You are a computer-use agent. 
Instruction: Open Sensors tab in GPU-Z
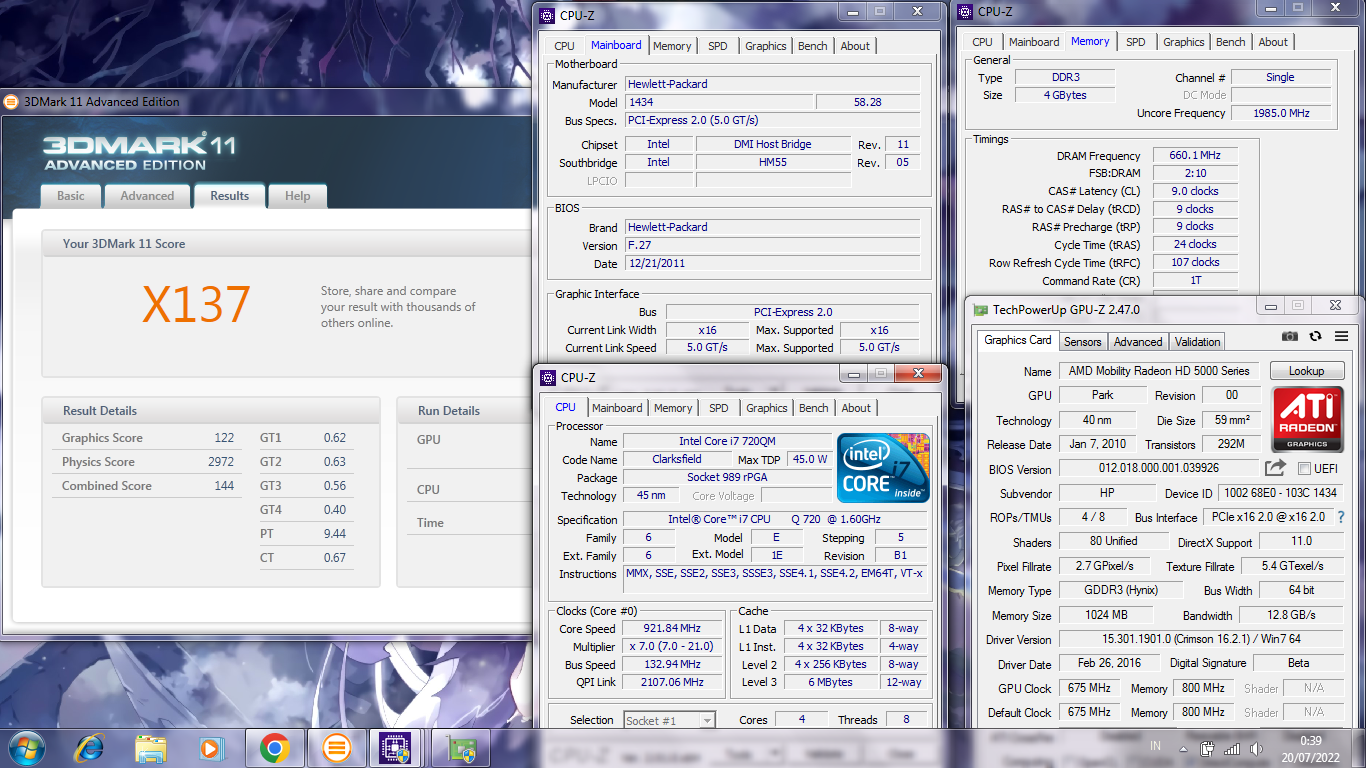point(1083,341)
